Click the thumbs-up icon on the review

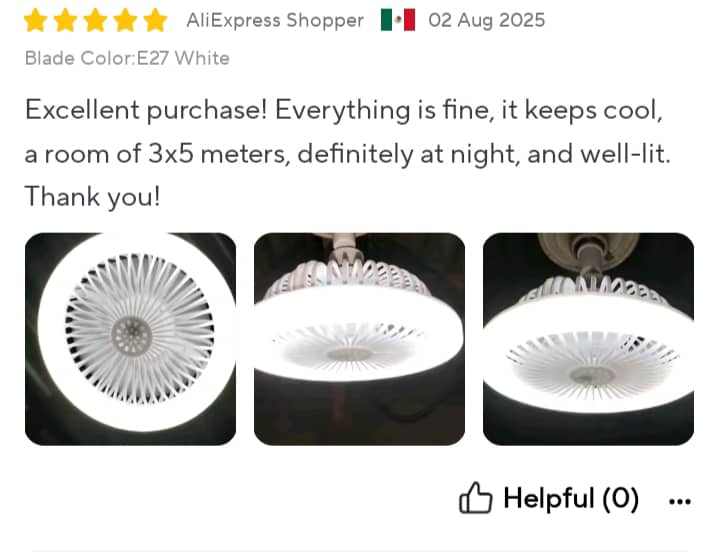click(x=475, y=498)
